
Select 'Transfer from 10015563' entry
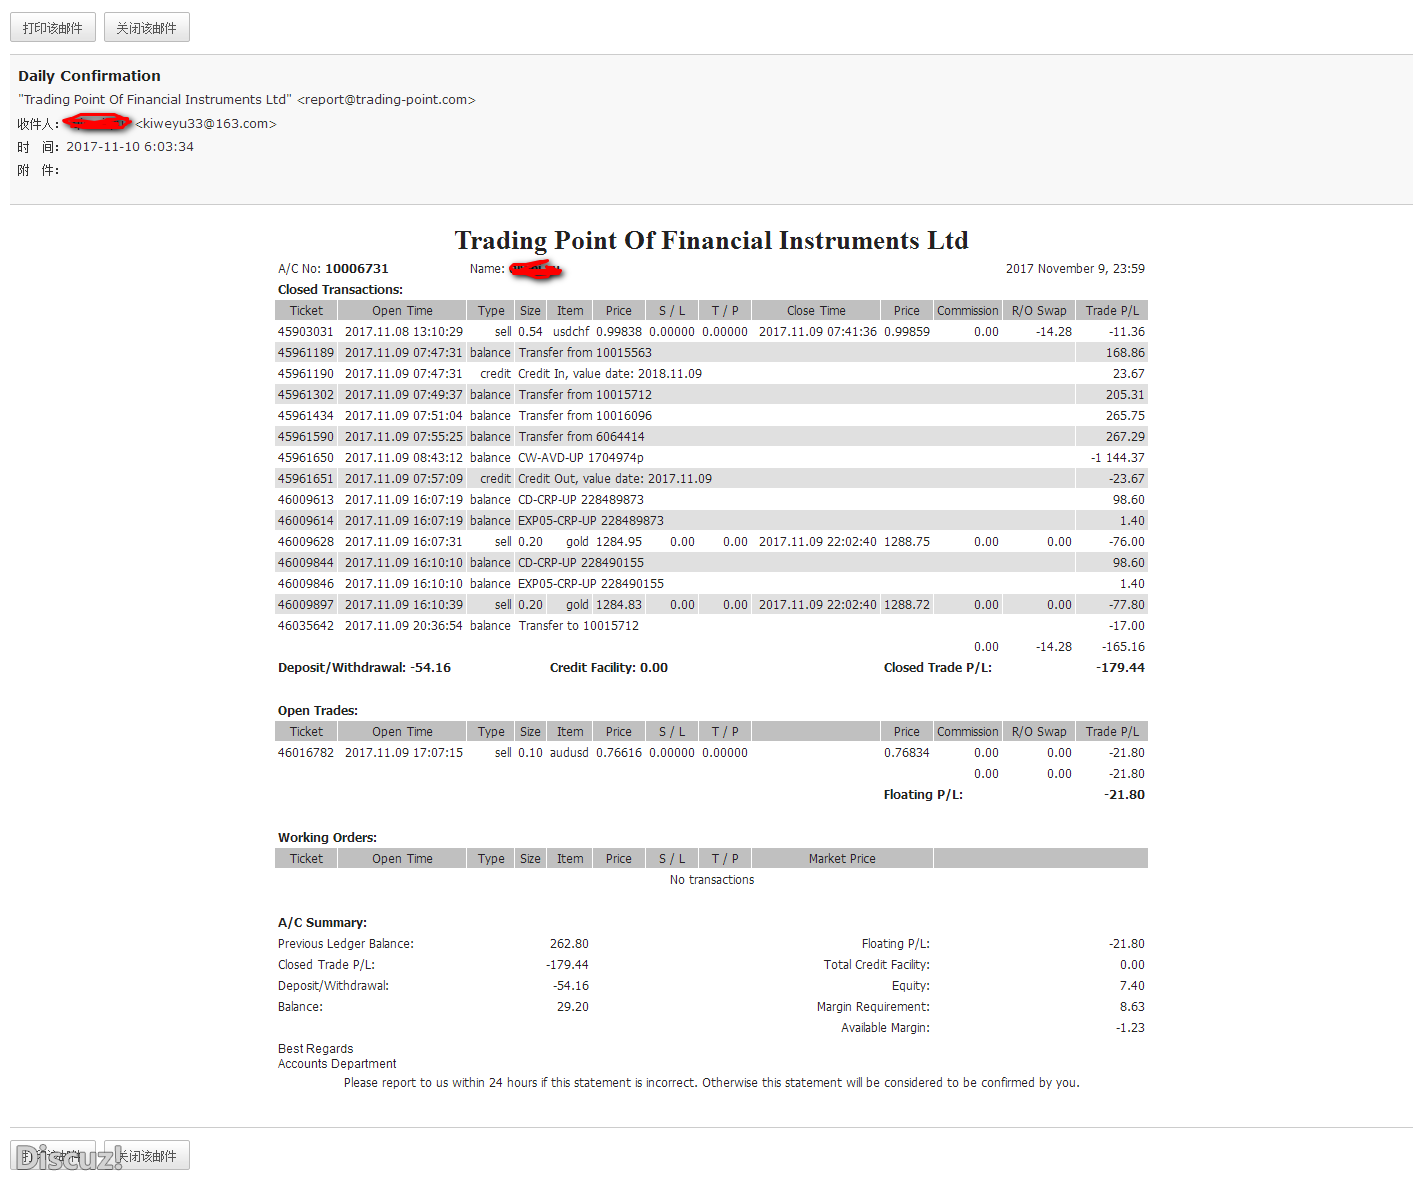tap(585, 353)
